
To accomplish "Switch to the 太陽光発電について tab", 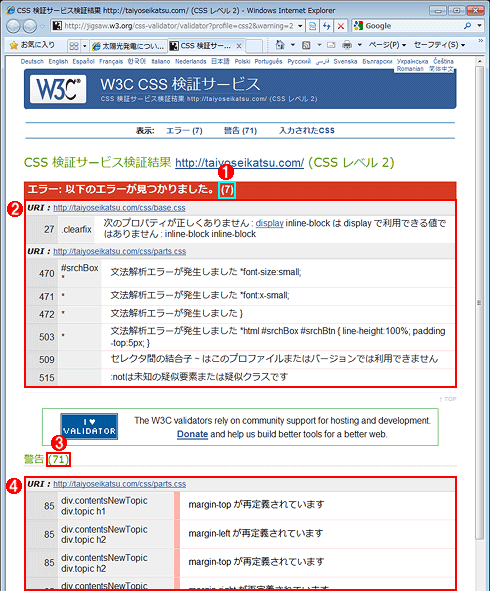I will 129,46.
